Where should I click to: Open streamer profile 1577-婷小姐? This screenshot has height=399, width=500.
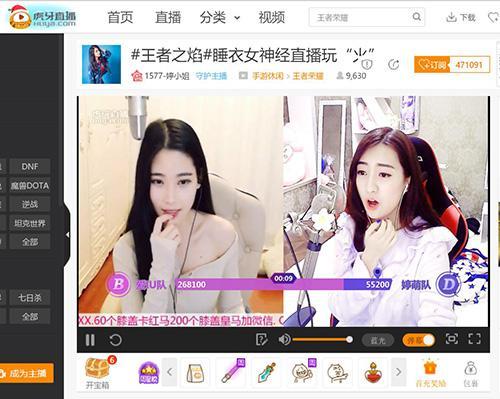167,76
